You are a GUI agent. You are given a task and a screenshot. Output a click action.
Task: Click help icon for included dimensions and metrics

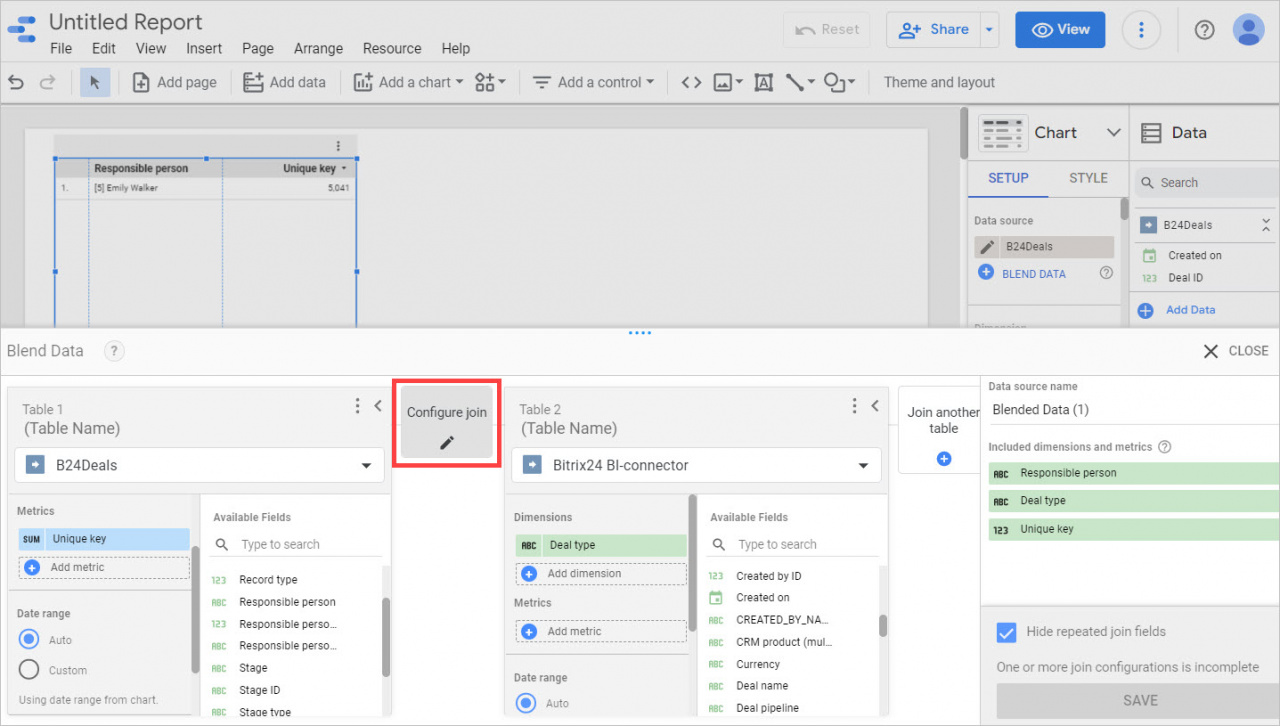pos(1164,447)
